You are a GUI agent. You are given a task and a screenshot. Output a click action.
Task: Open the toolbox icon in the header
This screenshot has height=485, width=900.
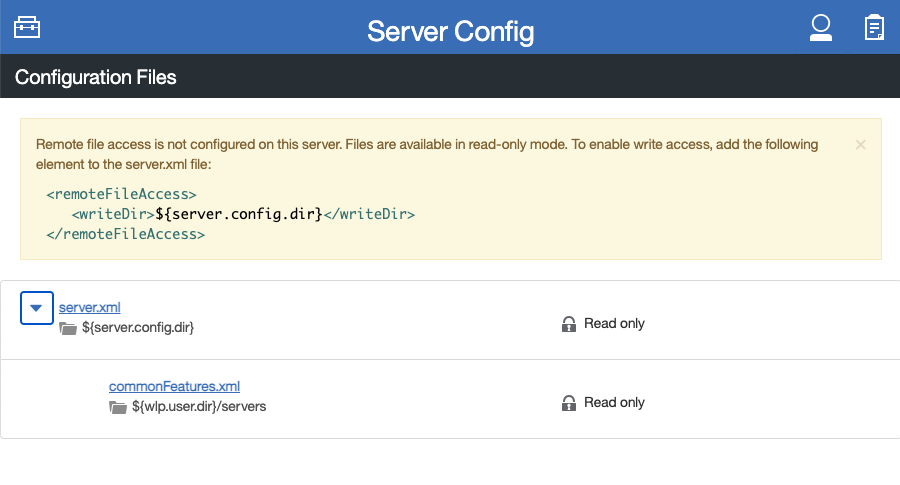(x=27, y=27)
